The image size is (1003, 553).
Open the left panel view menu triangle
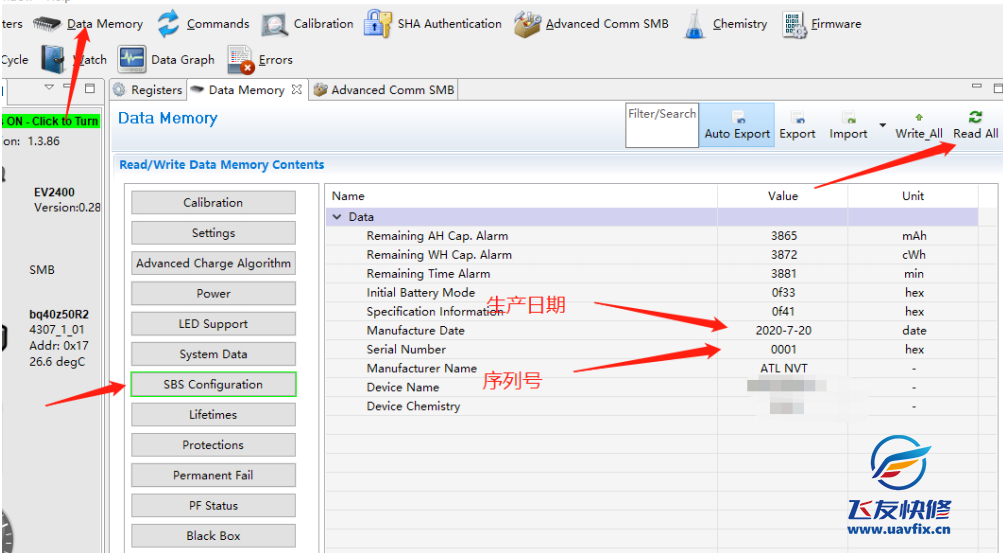click(50, 89)
